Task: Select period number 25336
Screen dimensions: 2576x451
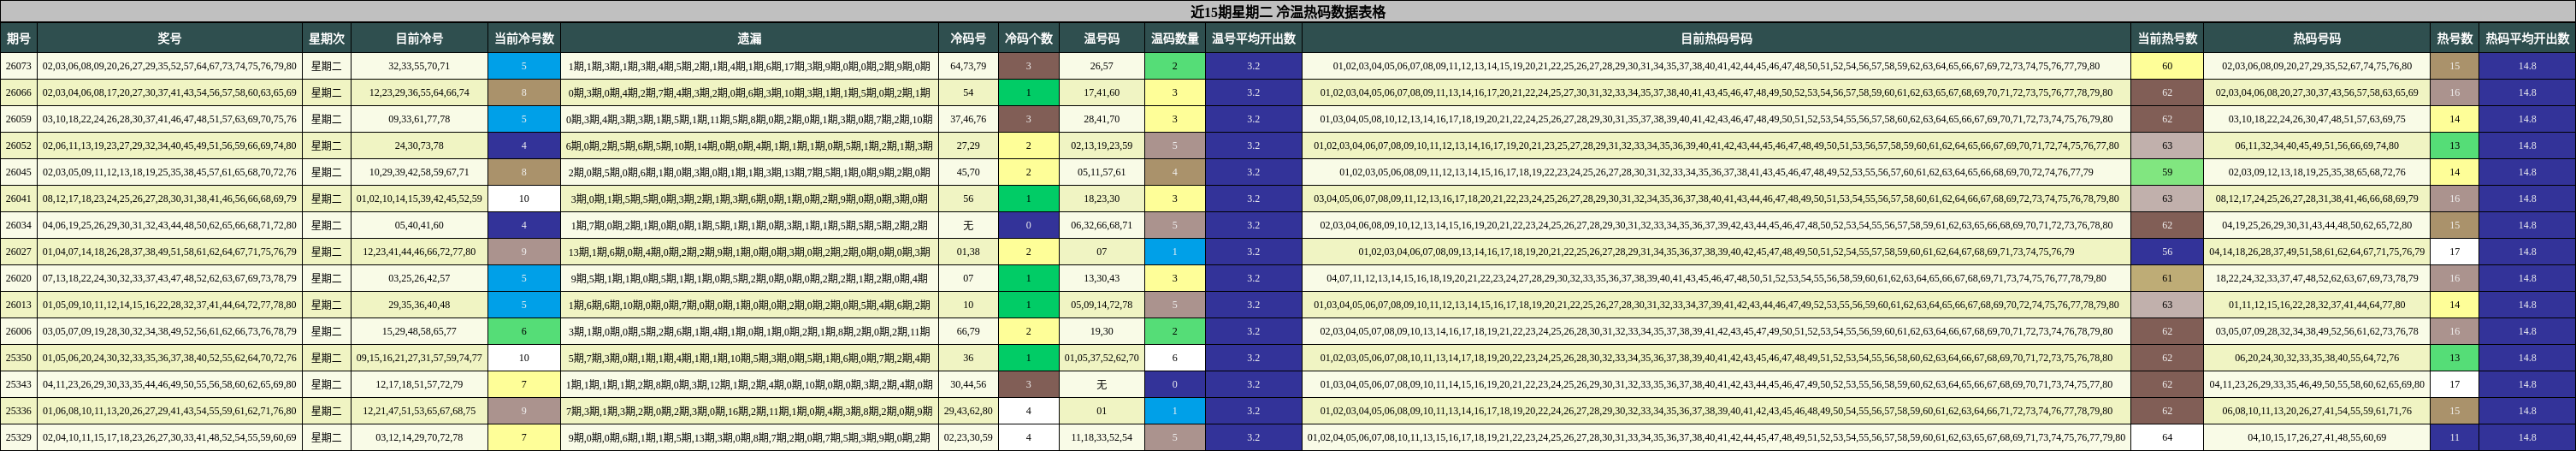Action: click(x=19, y=410)
